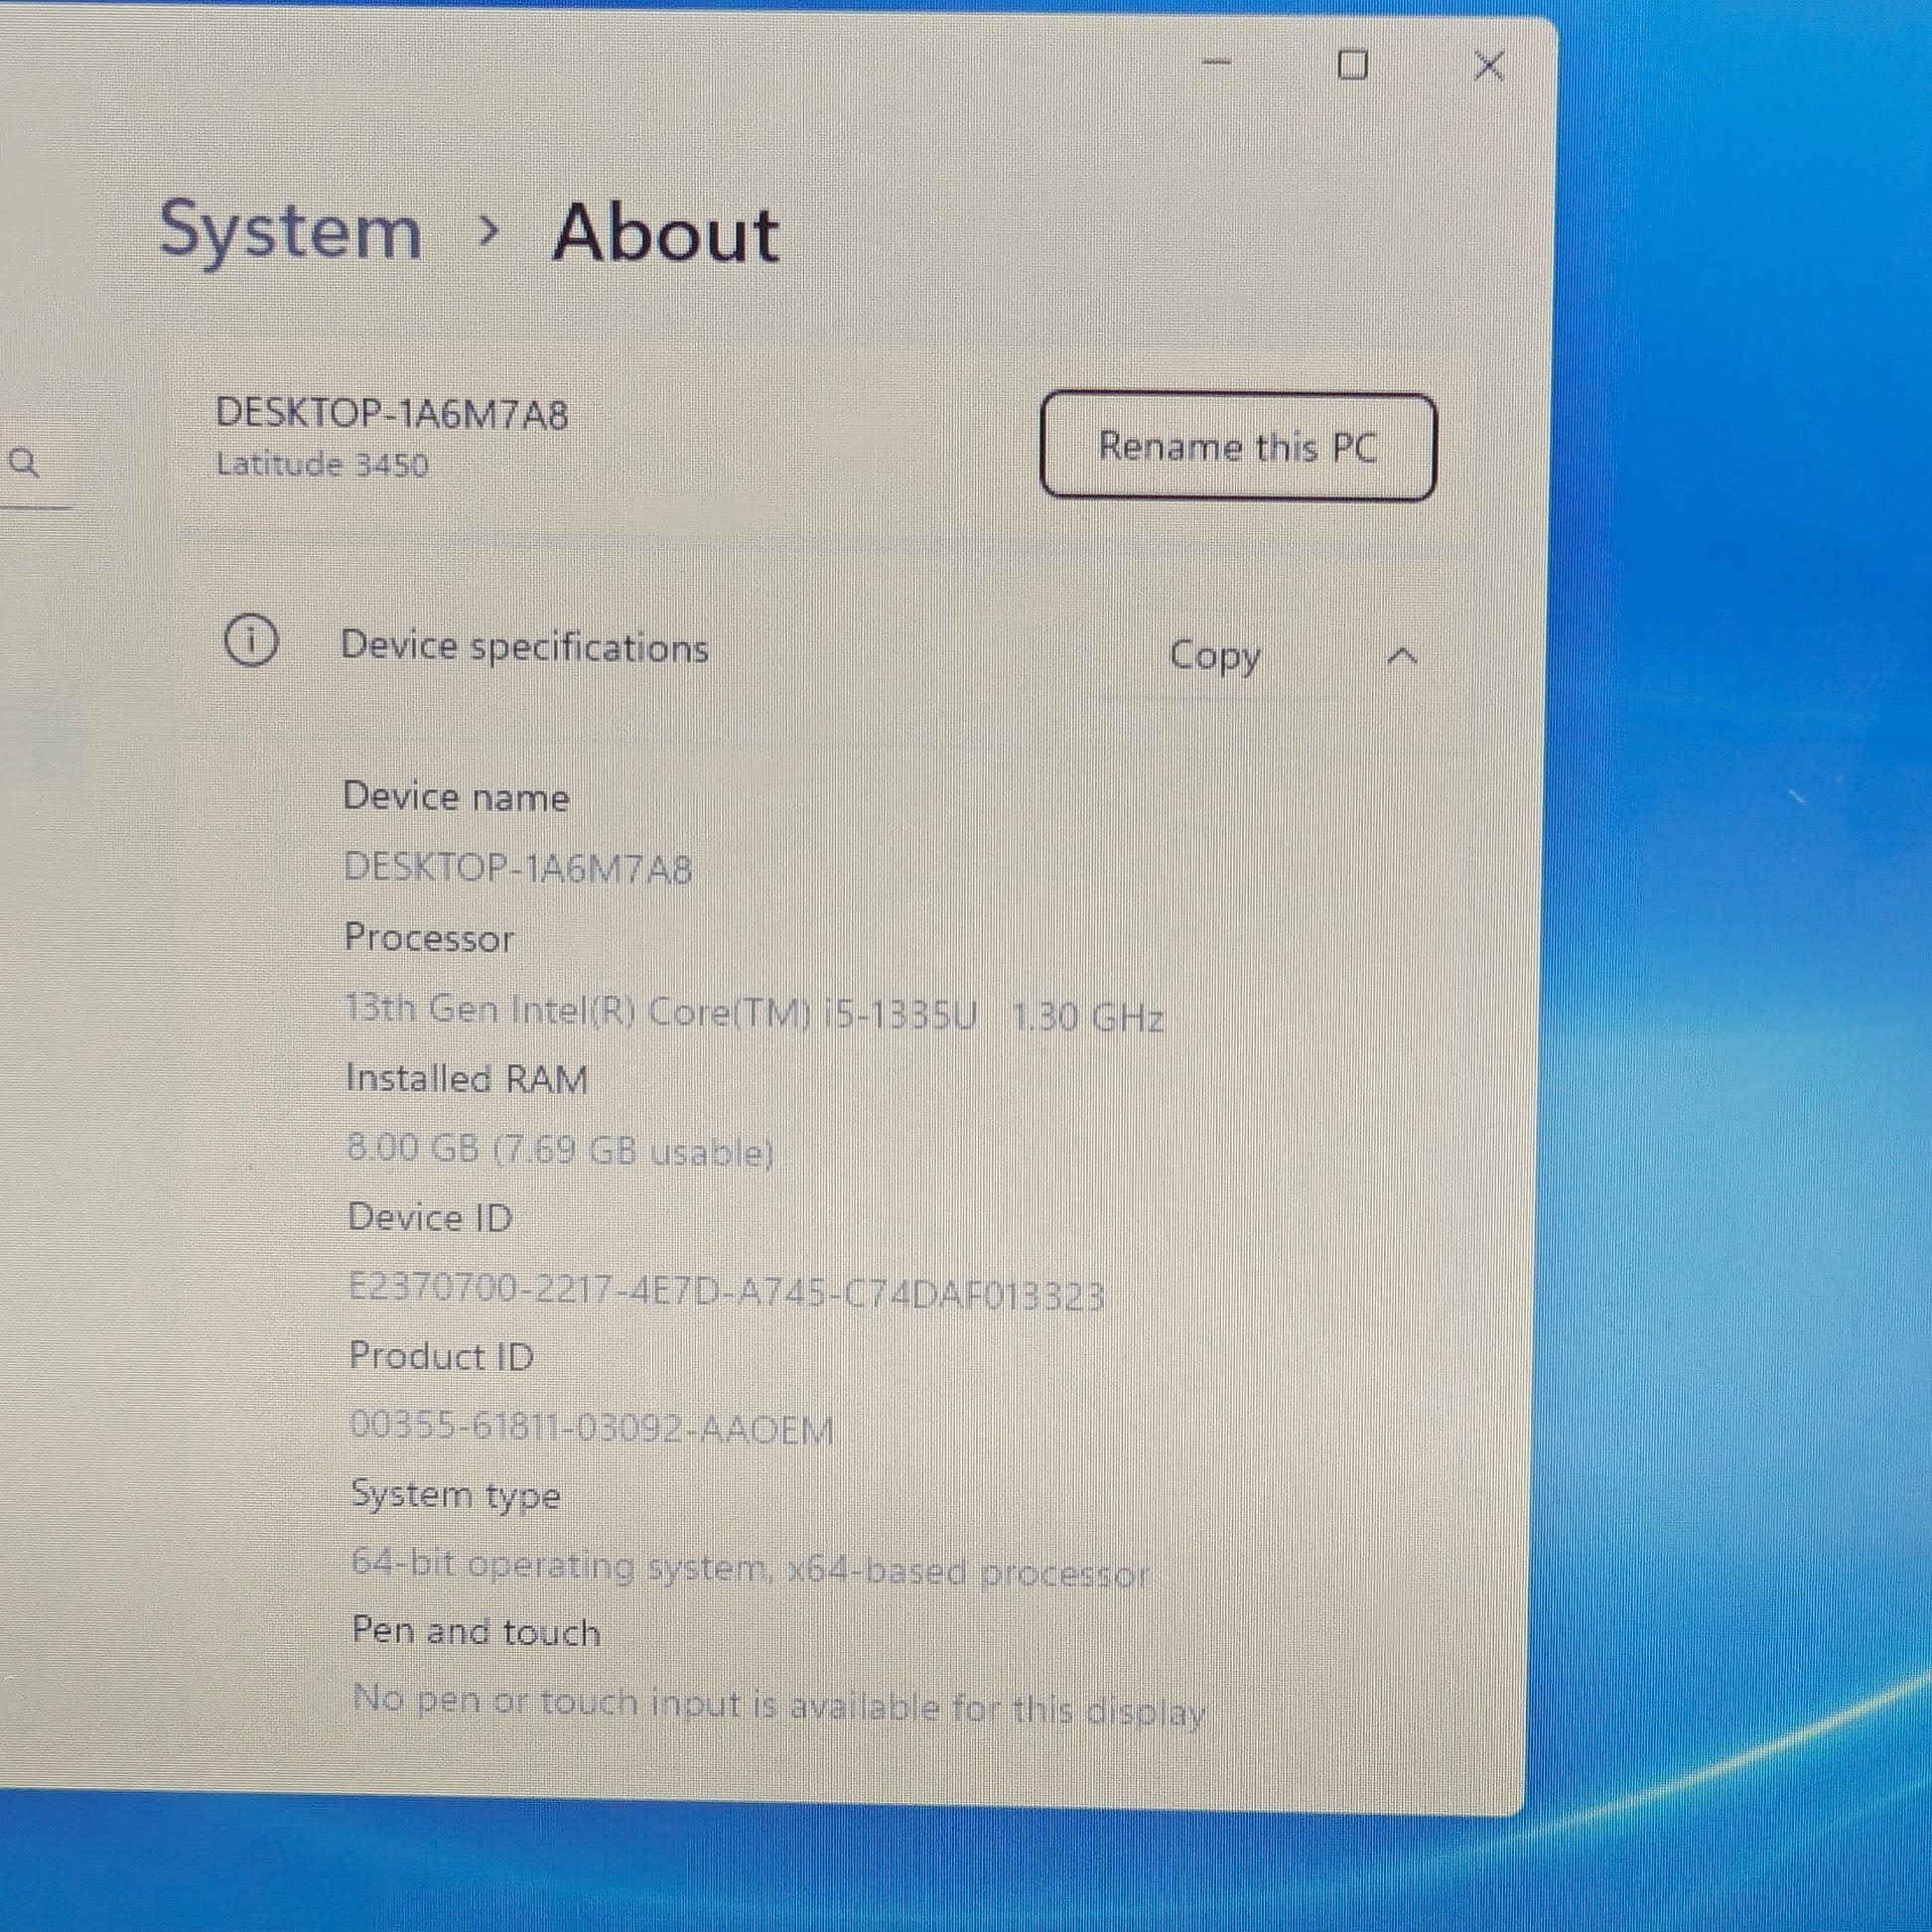Select the 8.00 GB (7.69 GB usable) value
This screenshot has width=1932, height=1932.
coord(560,1150)
